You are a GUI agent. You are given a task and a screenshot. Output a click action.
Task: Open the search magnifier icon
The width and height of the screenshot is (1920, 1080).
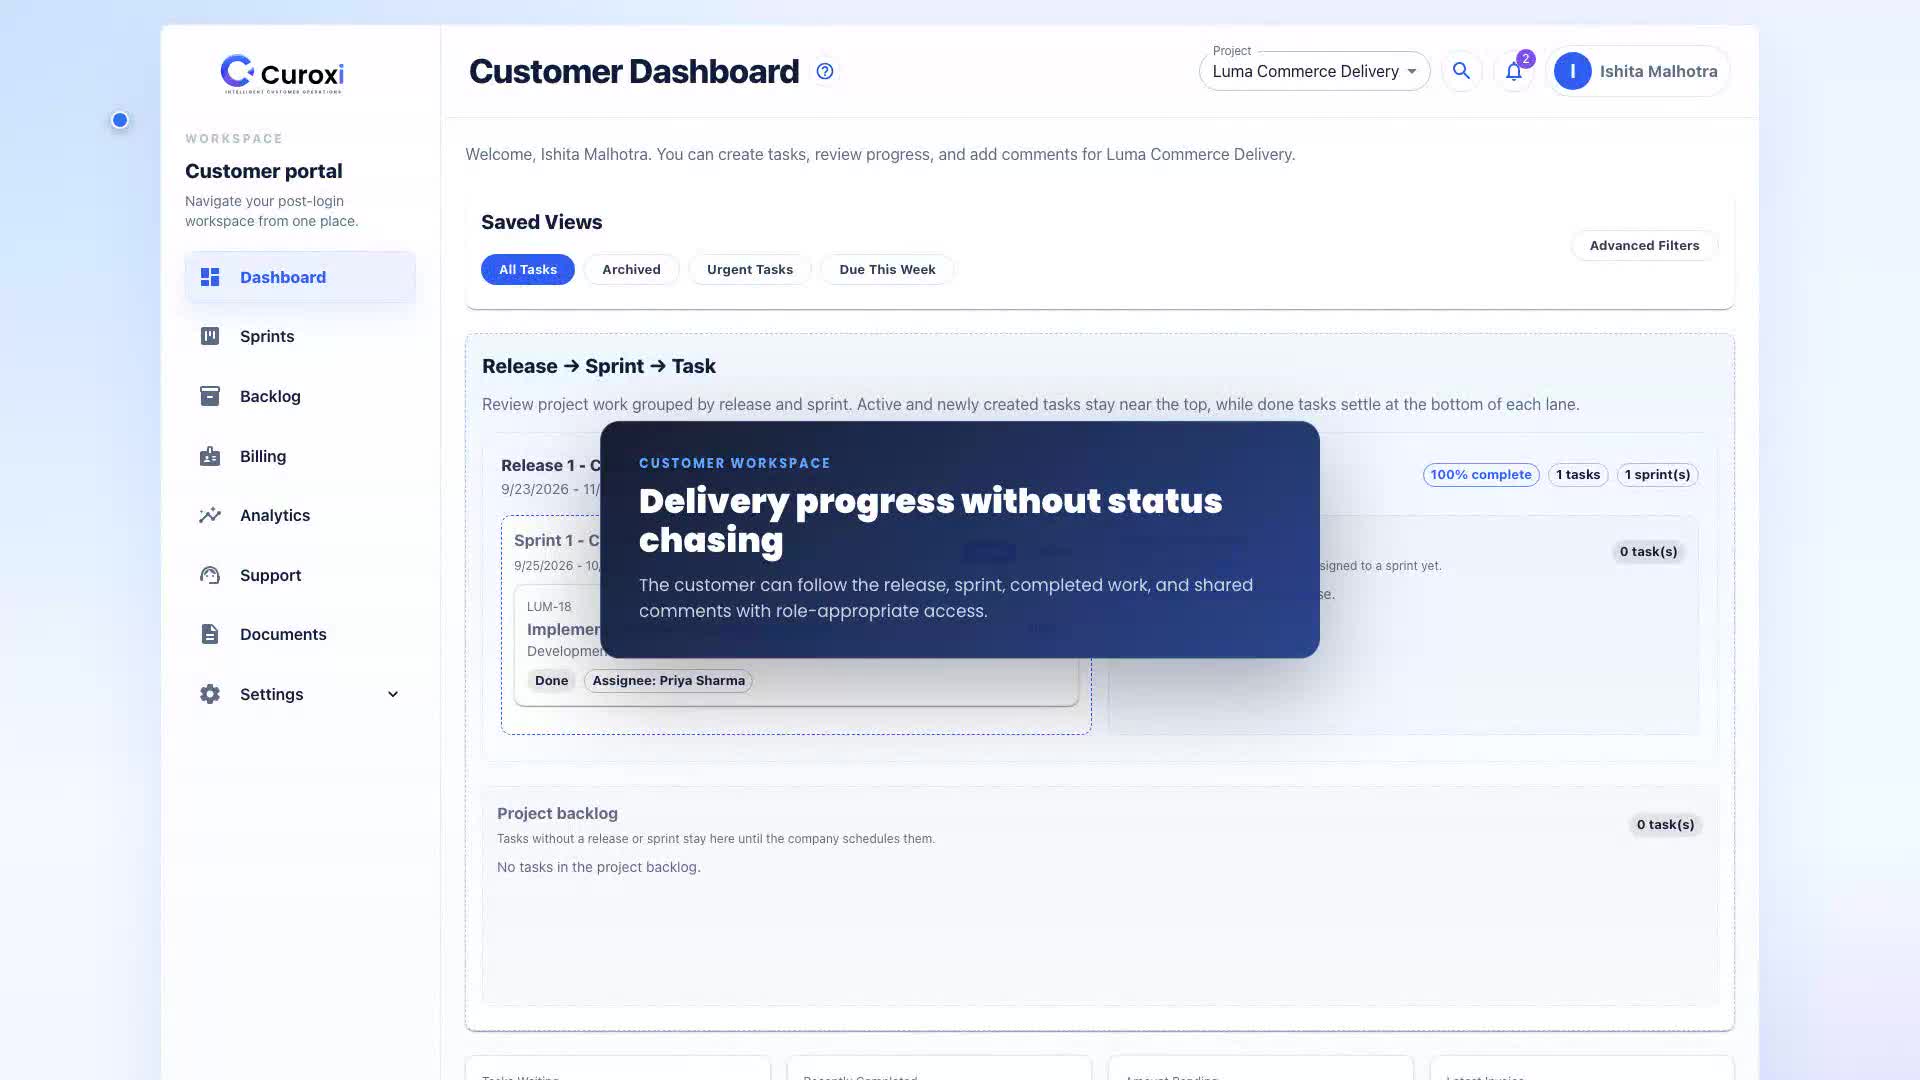(x=1461, y=71)
